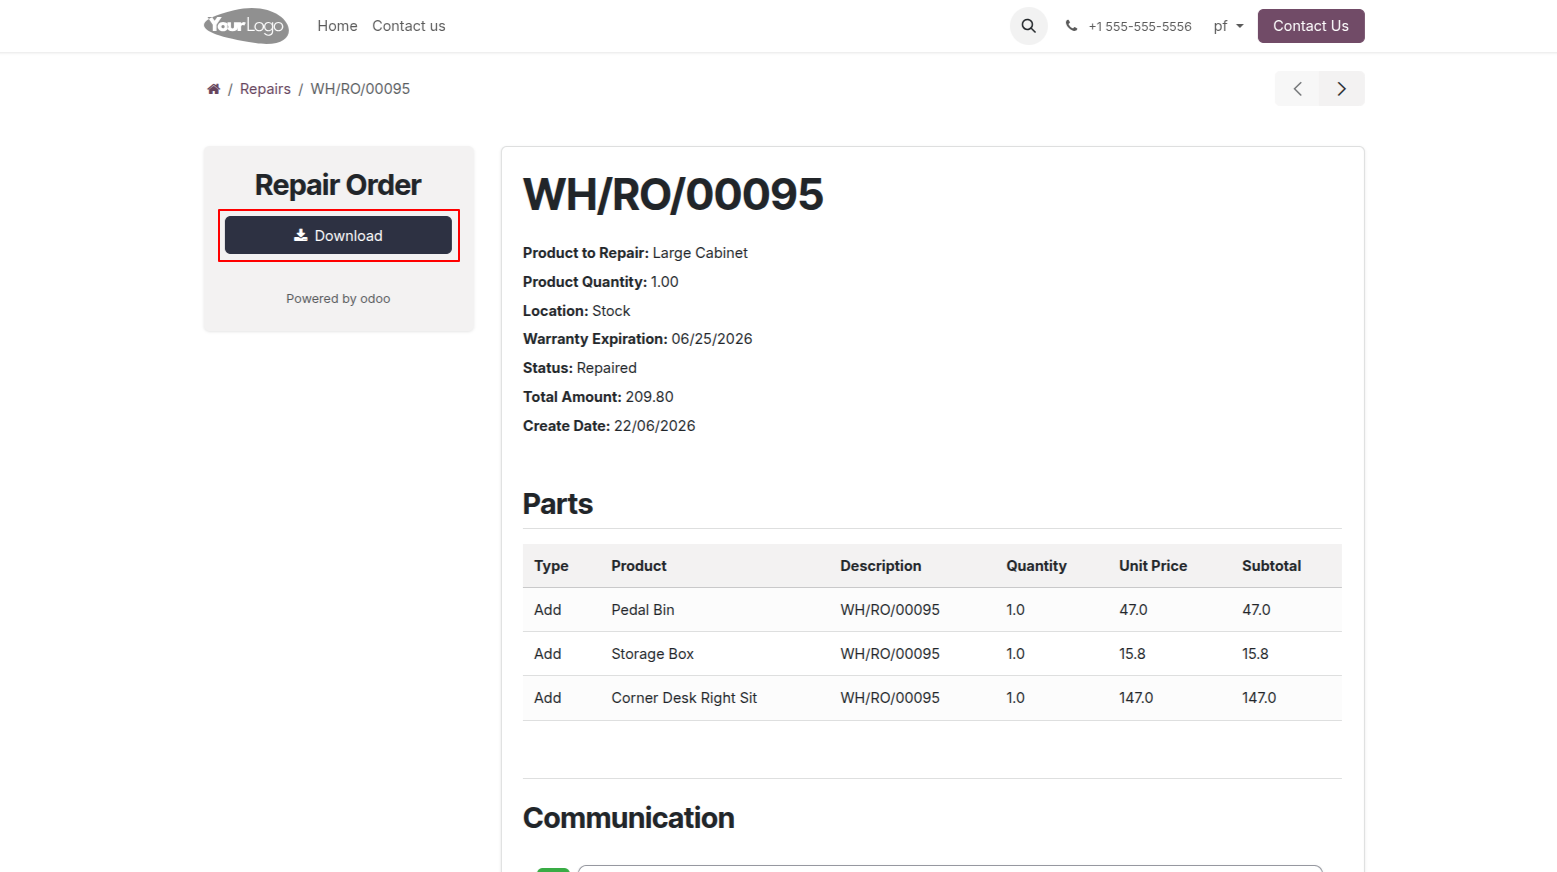Open the Home menu item
Image resolution: width=1557 pixels, height=872 pixels.
tap(337, 26)
